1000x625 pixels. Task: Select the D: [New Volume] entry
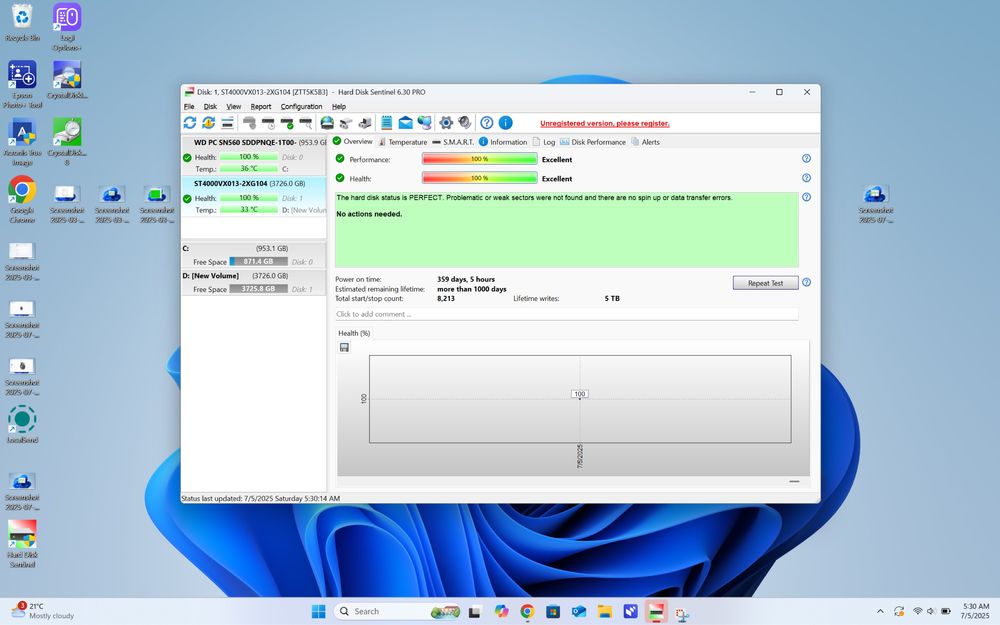point(254,283)
